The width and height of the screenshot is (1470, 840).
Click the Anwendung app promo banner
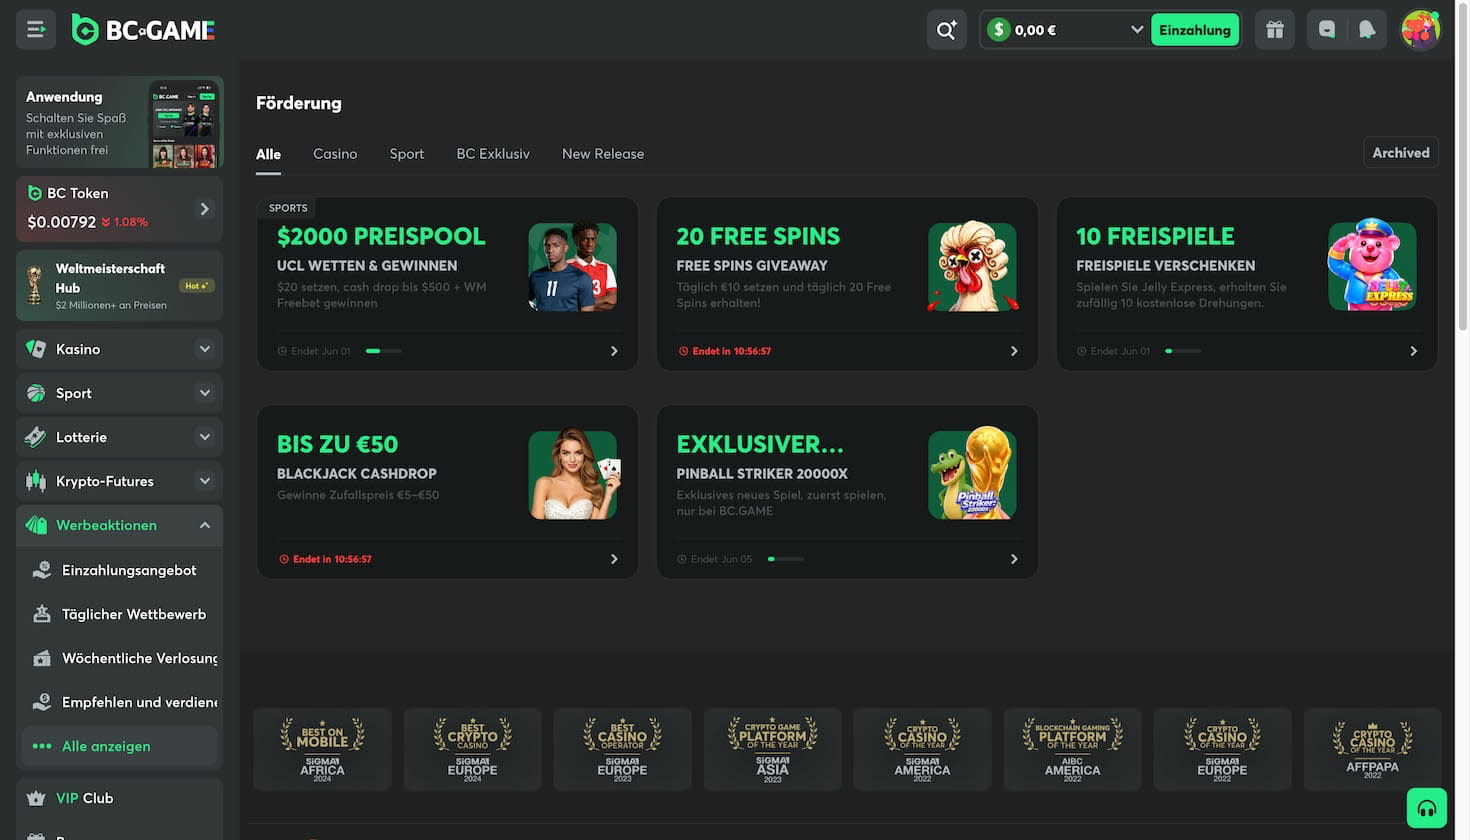coord(119,122)
